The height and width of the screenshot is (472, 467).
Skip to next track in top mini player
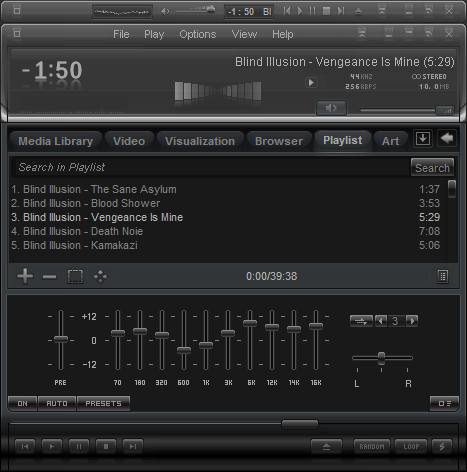click(341, 11)
